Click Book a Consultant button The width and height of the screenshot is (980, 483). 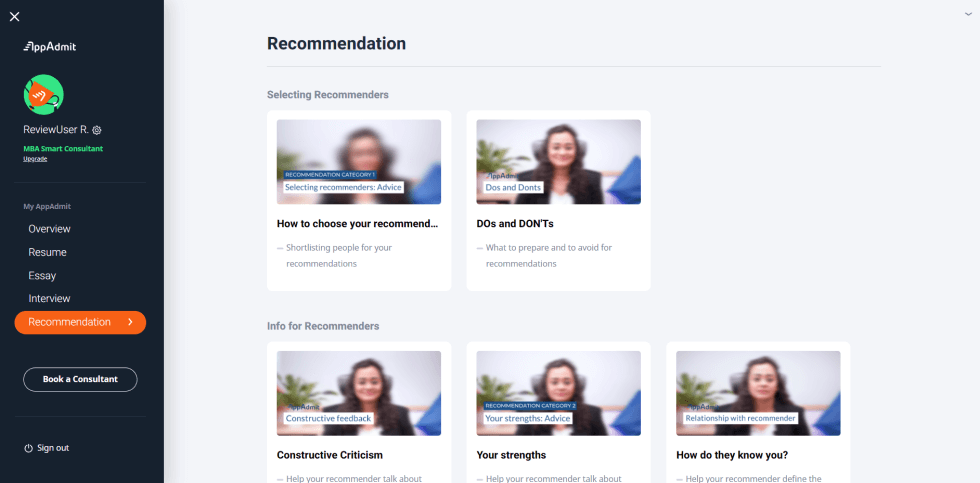click(80, 379)
